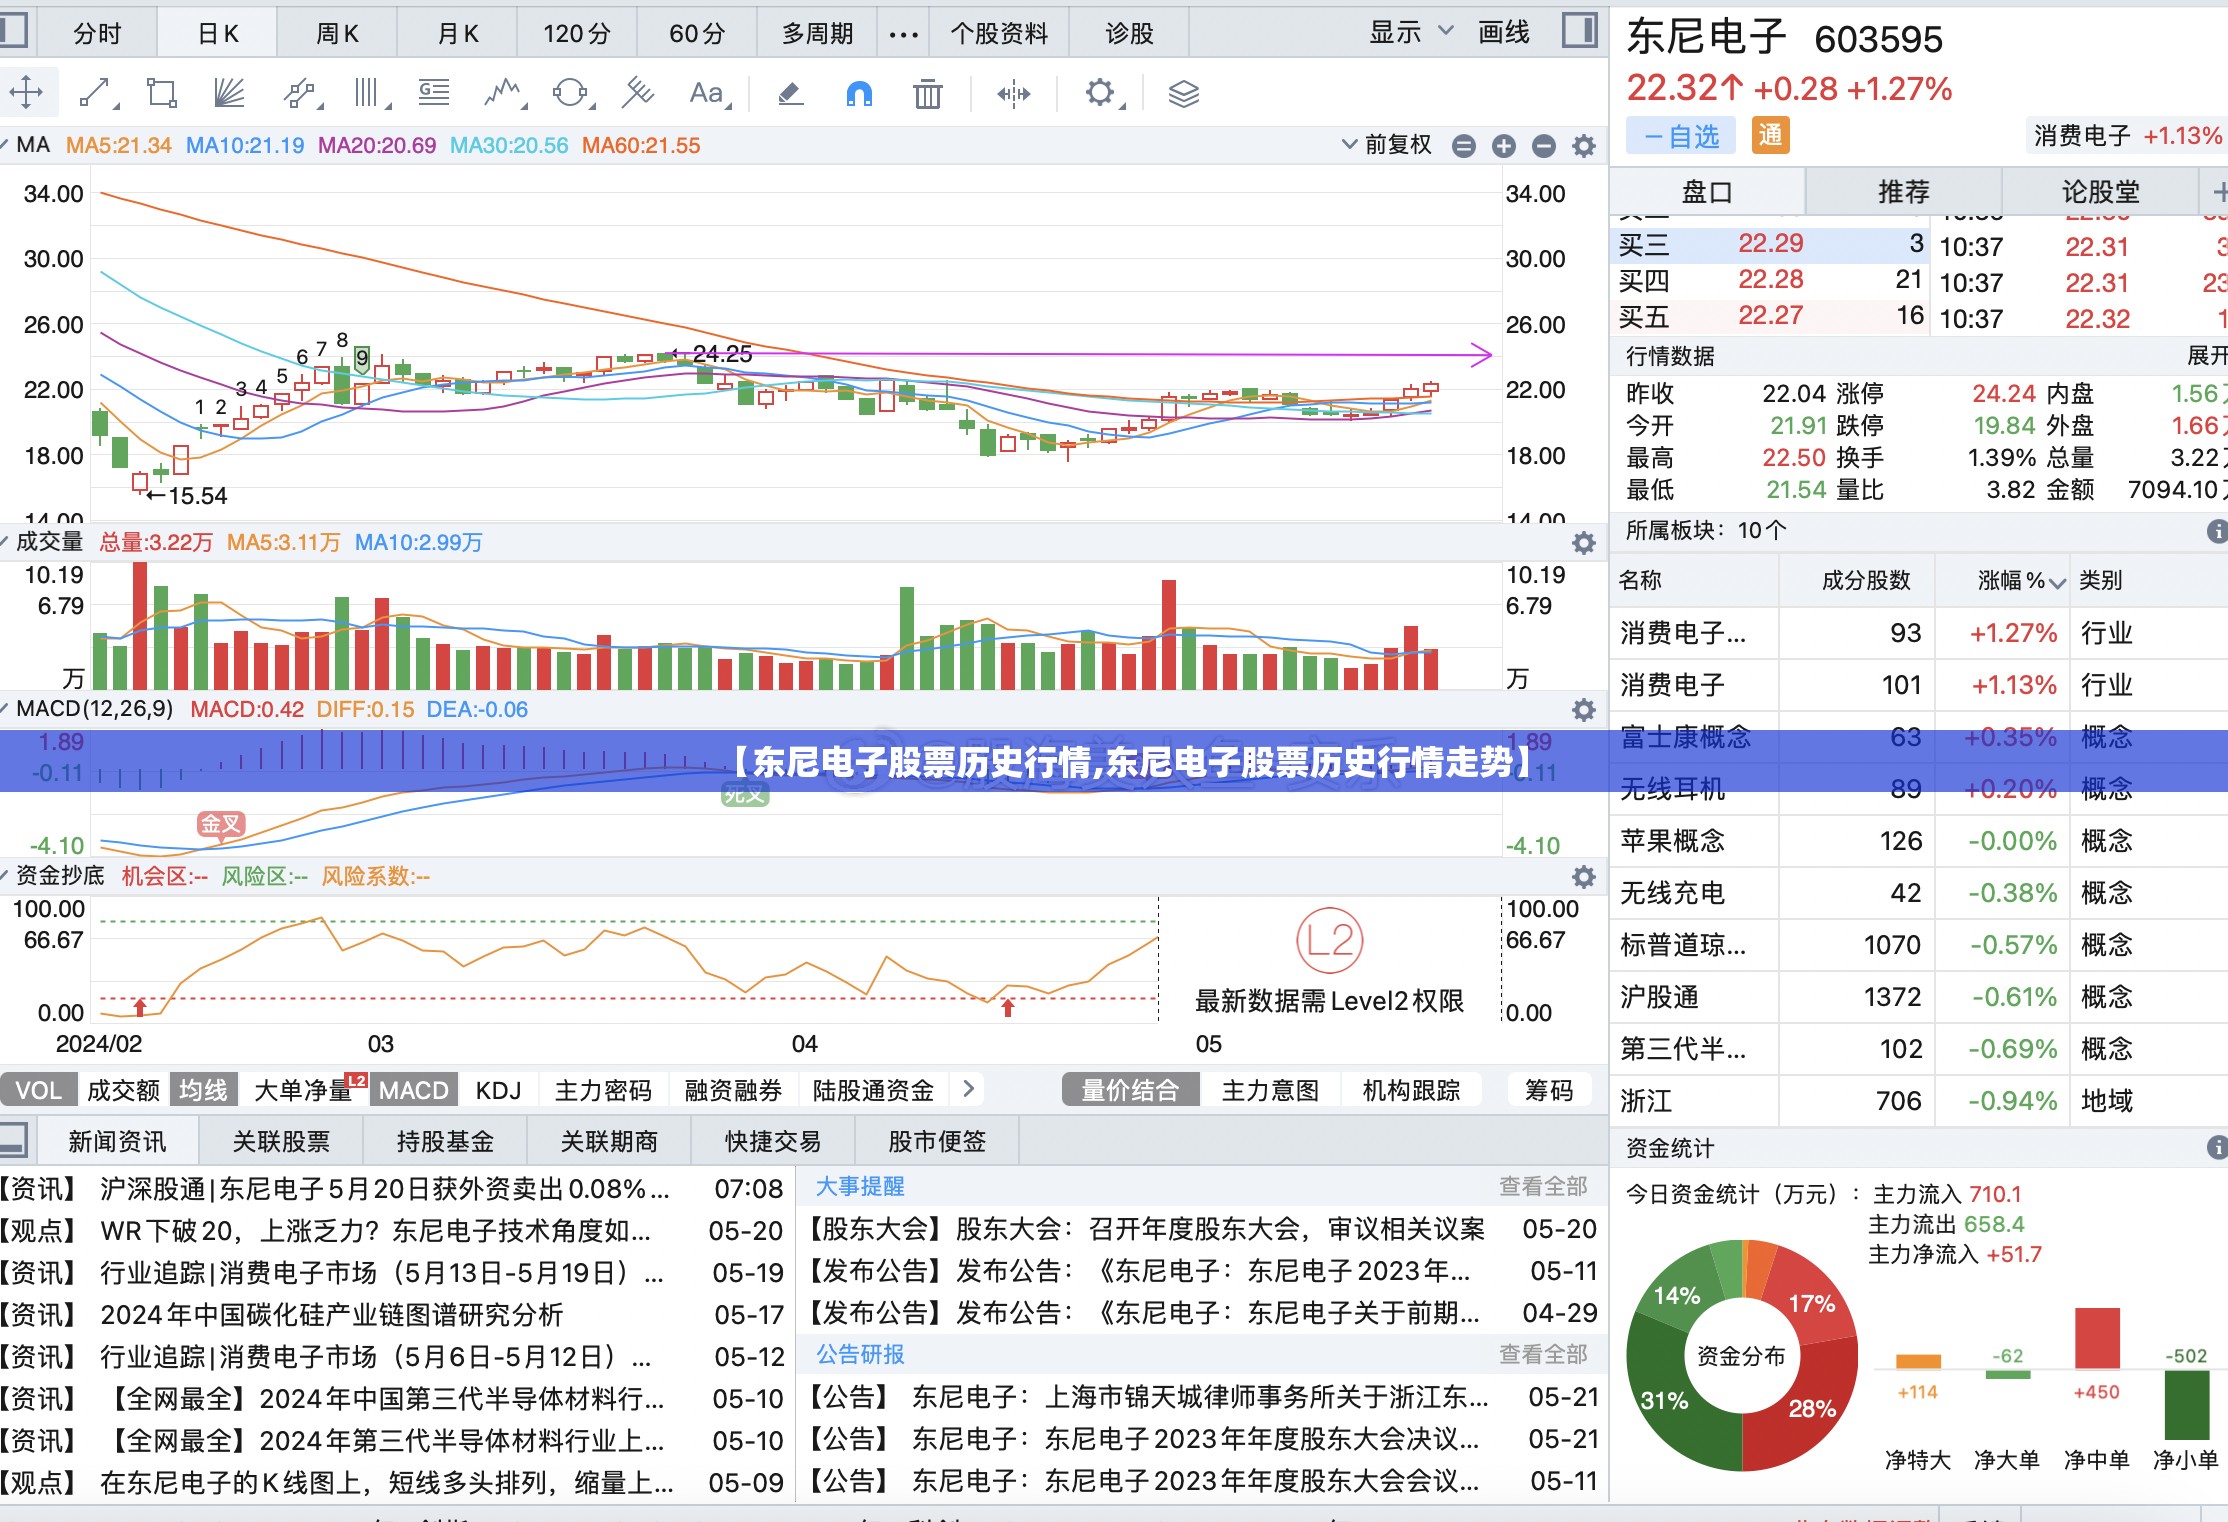This screenshot has height=1522, width=2228.
Task: Click the 自选 watchlist button
Action: tap(1681, 137)
